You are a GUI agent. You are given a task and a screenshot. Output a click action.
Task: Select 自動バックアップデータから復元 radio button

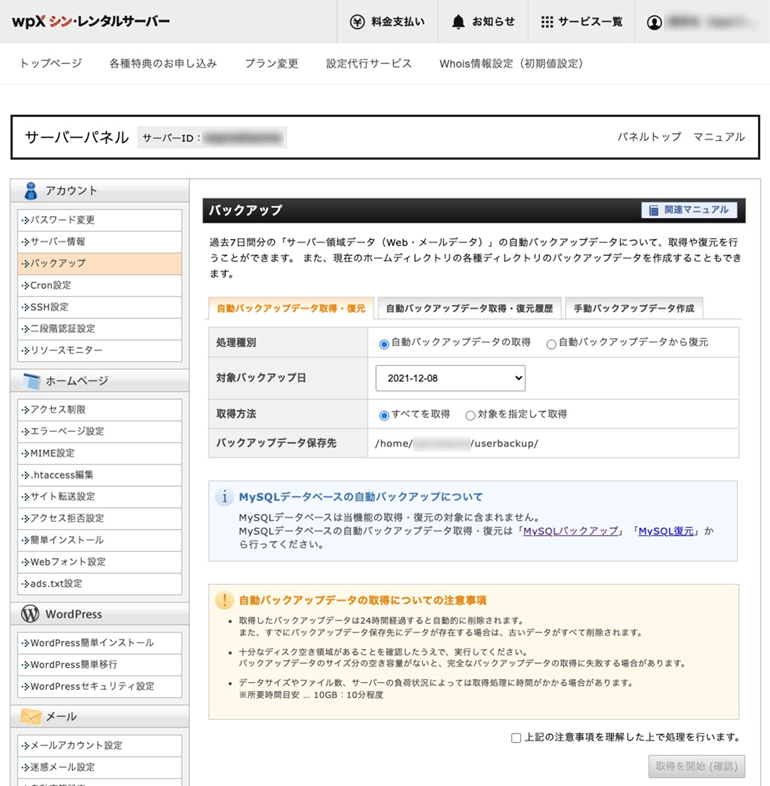point(551,344)
